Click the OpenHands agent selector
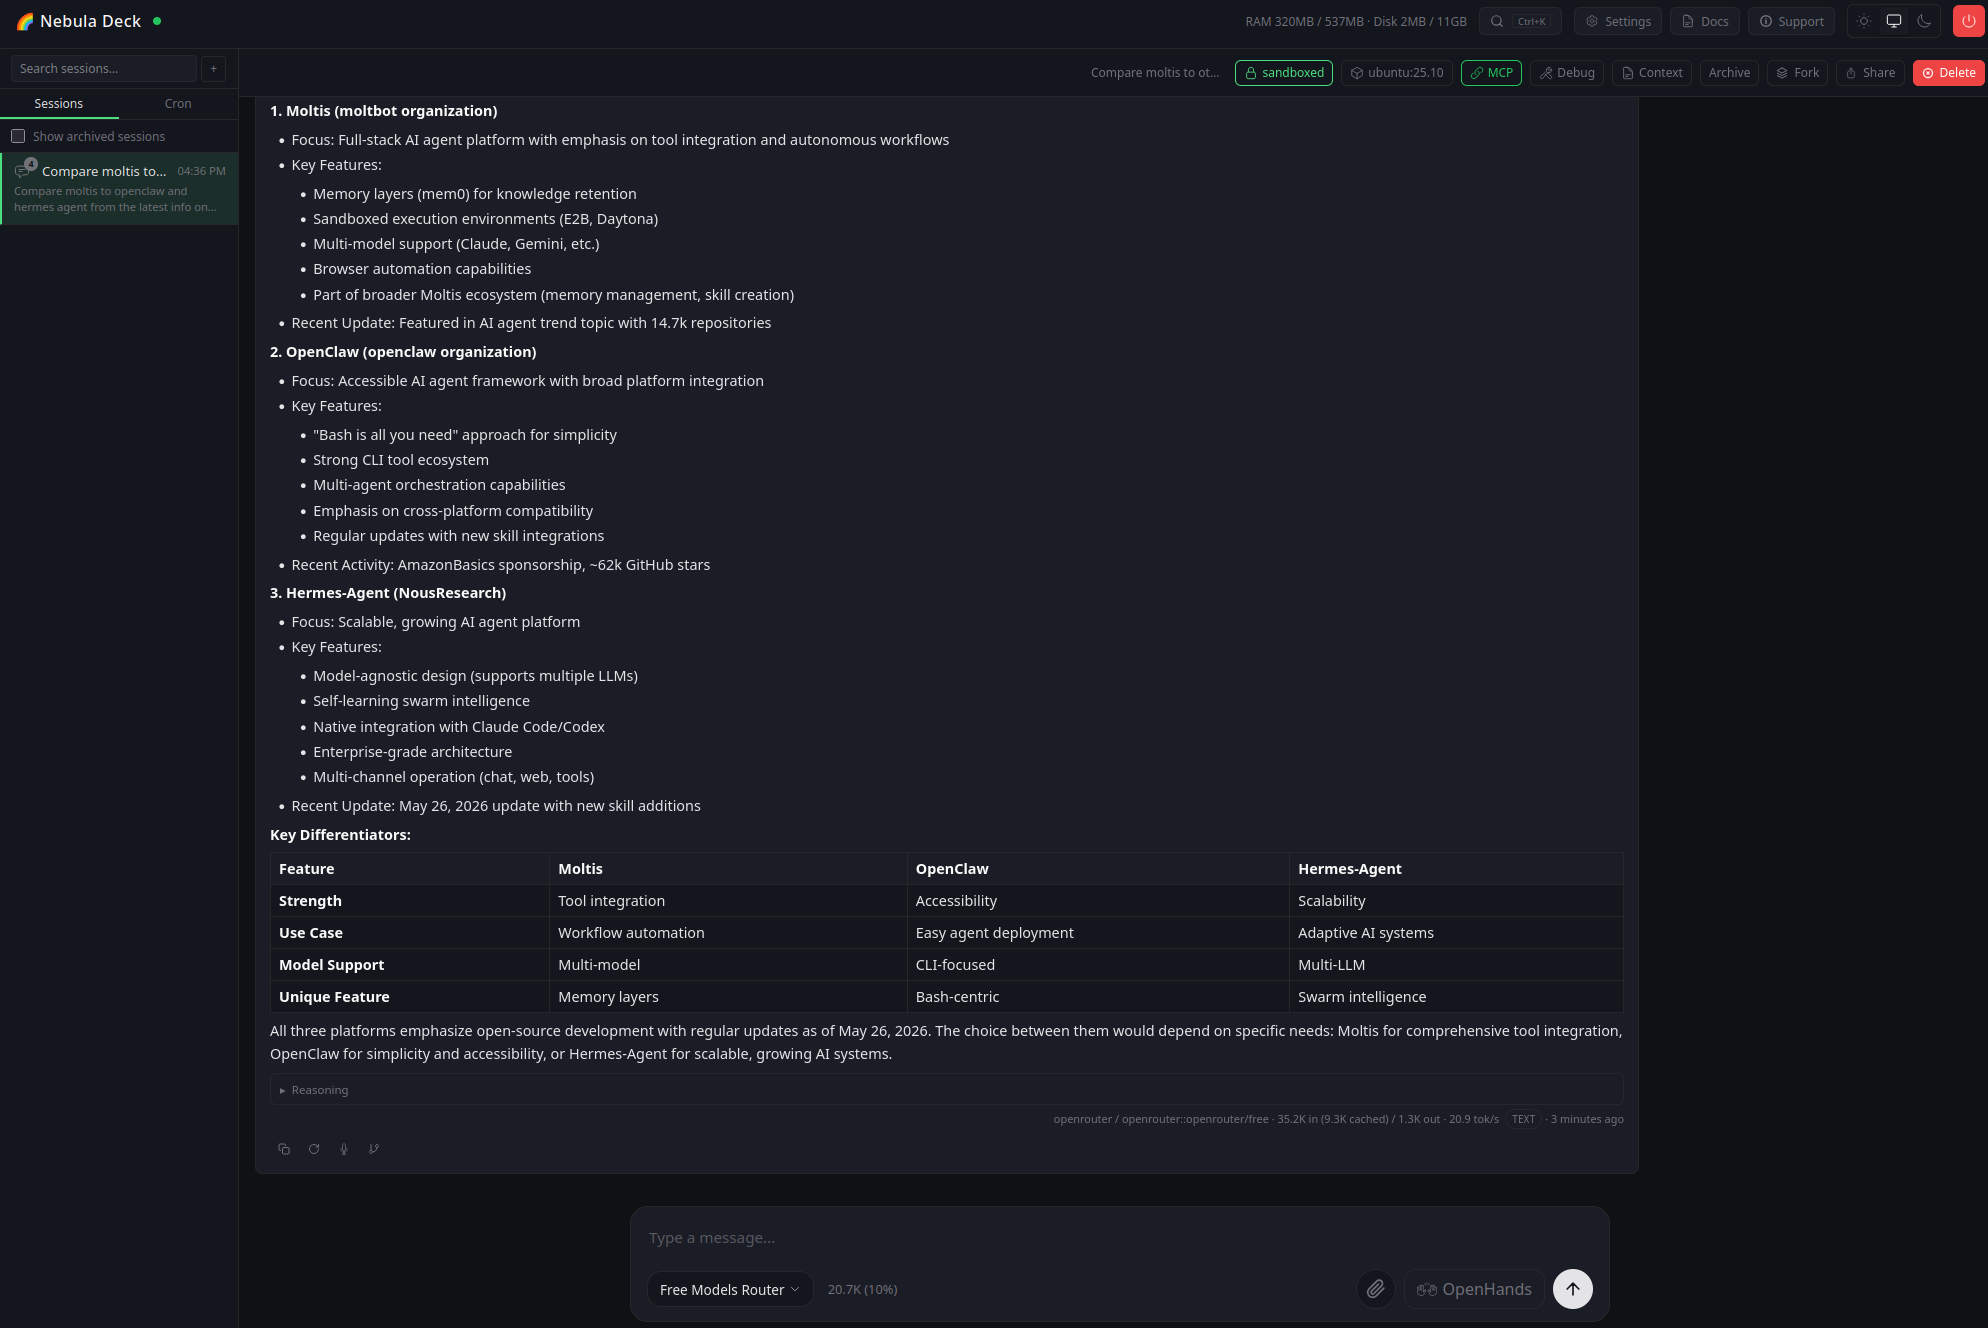Screen dimensions: 1988x1328 1474,1289
